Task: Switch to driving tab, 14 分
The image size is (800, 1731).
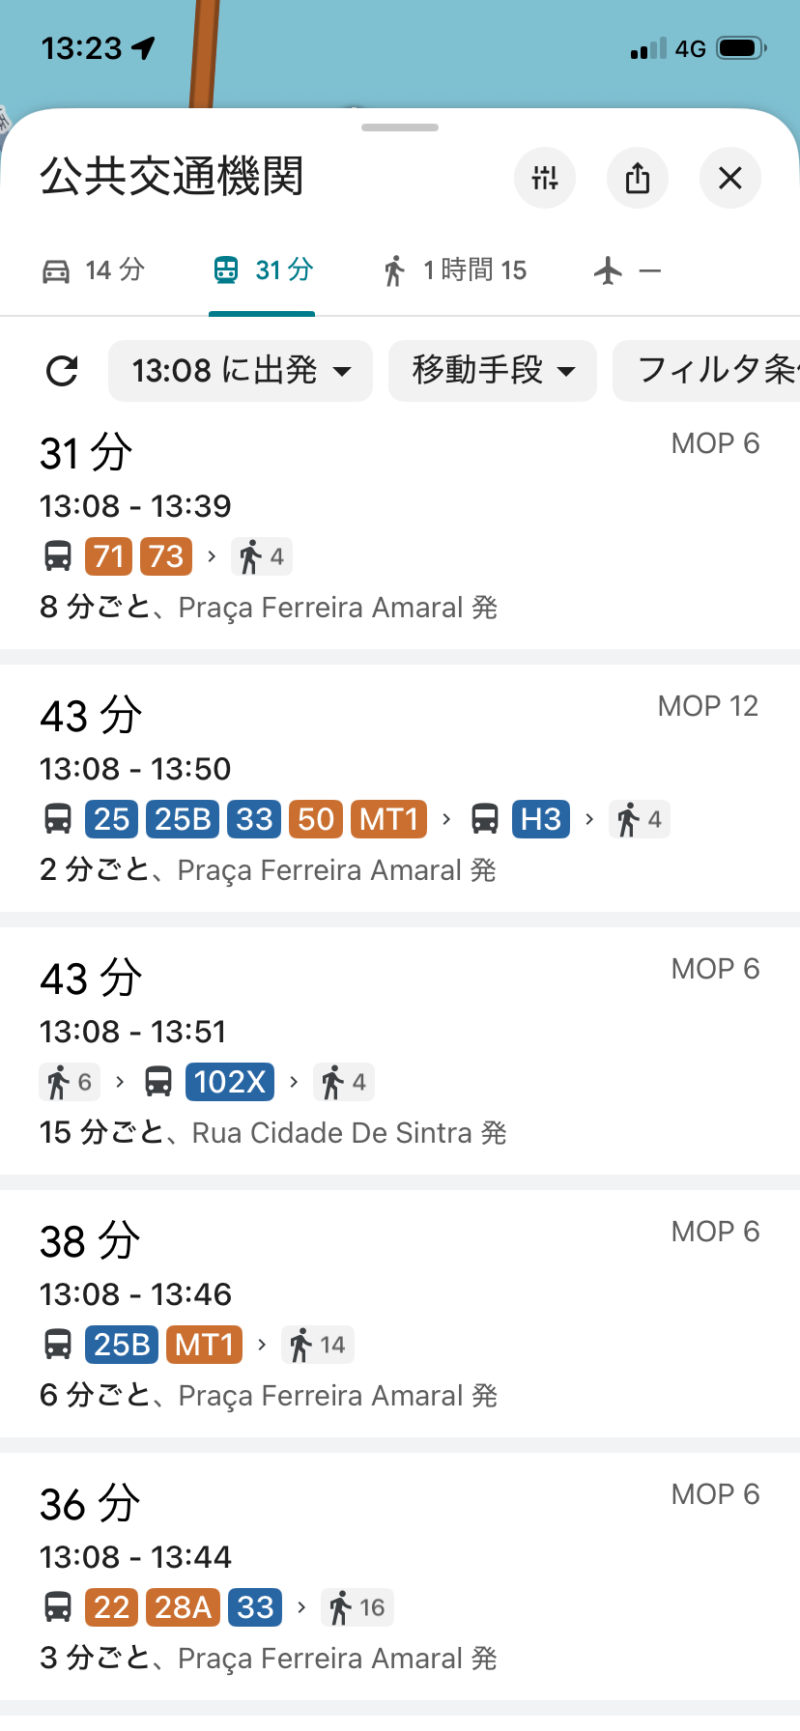Action: (x=93, y=271)
